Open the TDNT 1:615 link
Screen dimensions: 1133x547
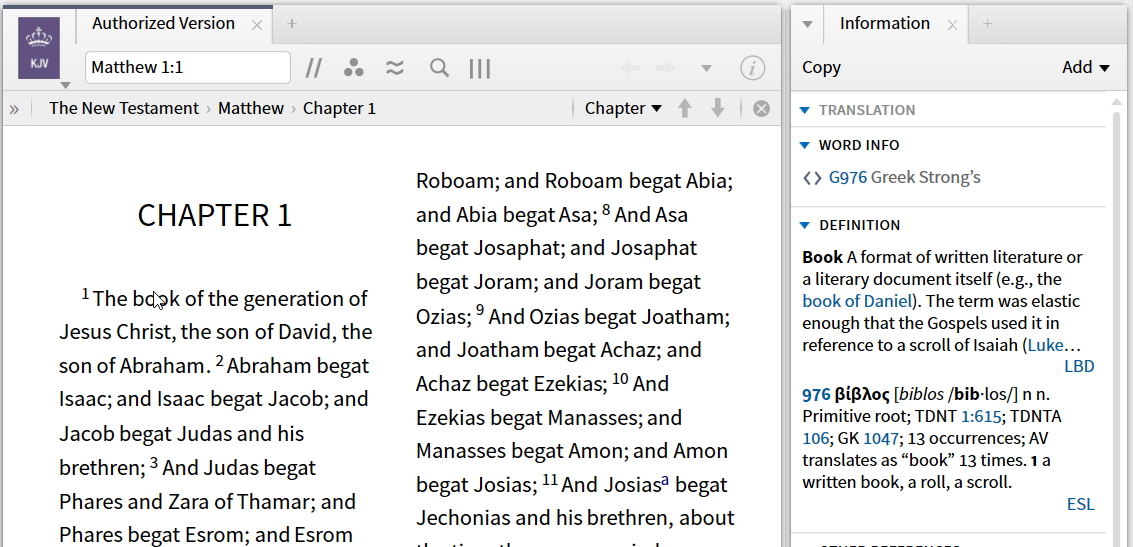click(x=981, y=416)
